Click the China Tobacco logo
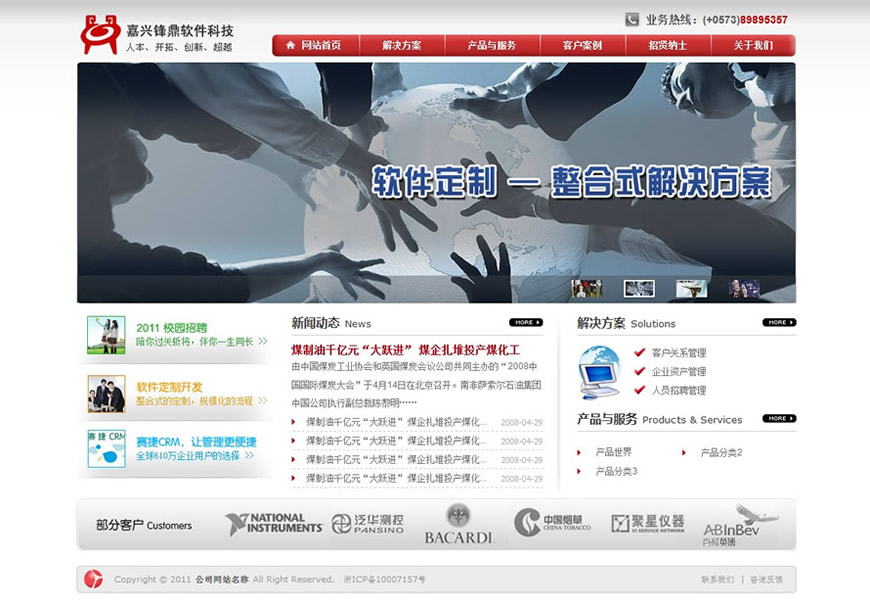870x604 pixels. (553, 523)
